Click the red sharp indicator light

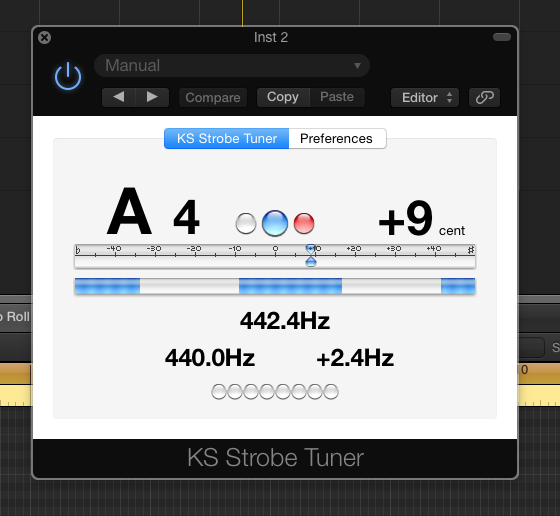point(304,224)
